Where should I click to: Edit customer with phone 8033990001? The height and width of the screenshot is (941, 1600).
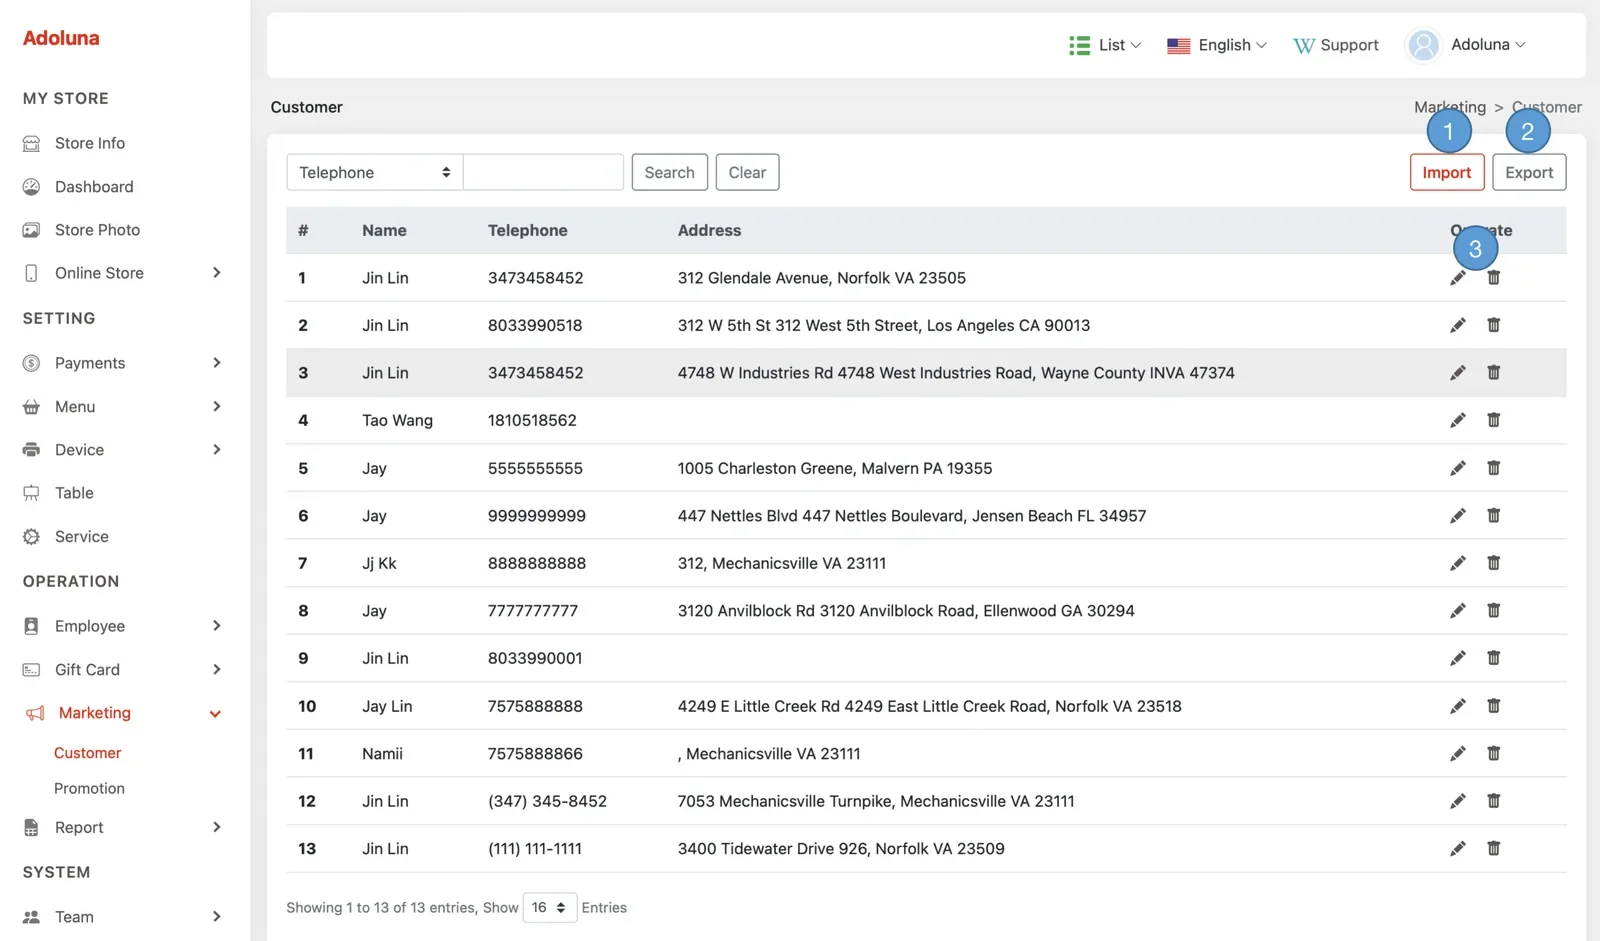click(x=1458, y=658)
